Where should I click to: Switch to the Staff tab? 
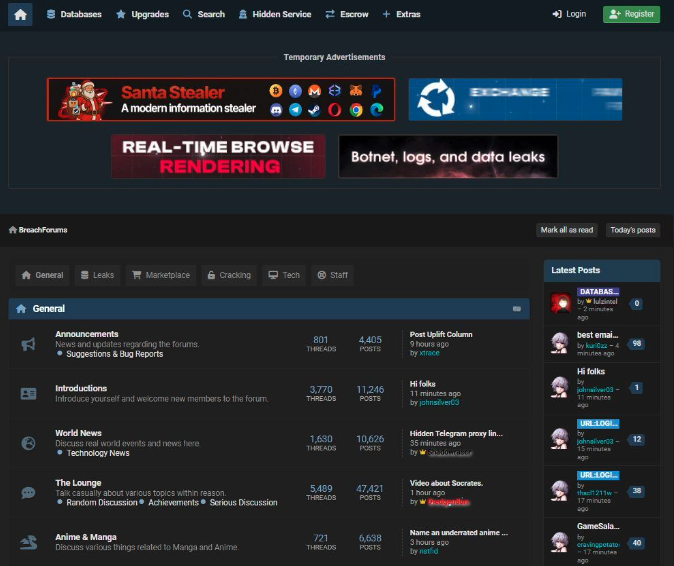coord(332,275)
